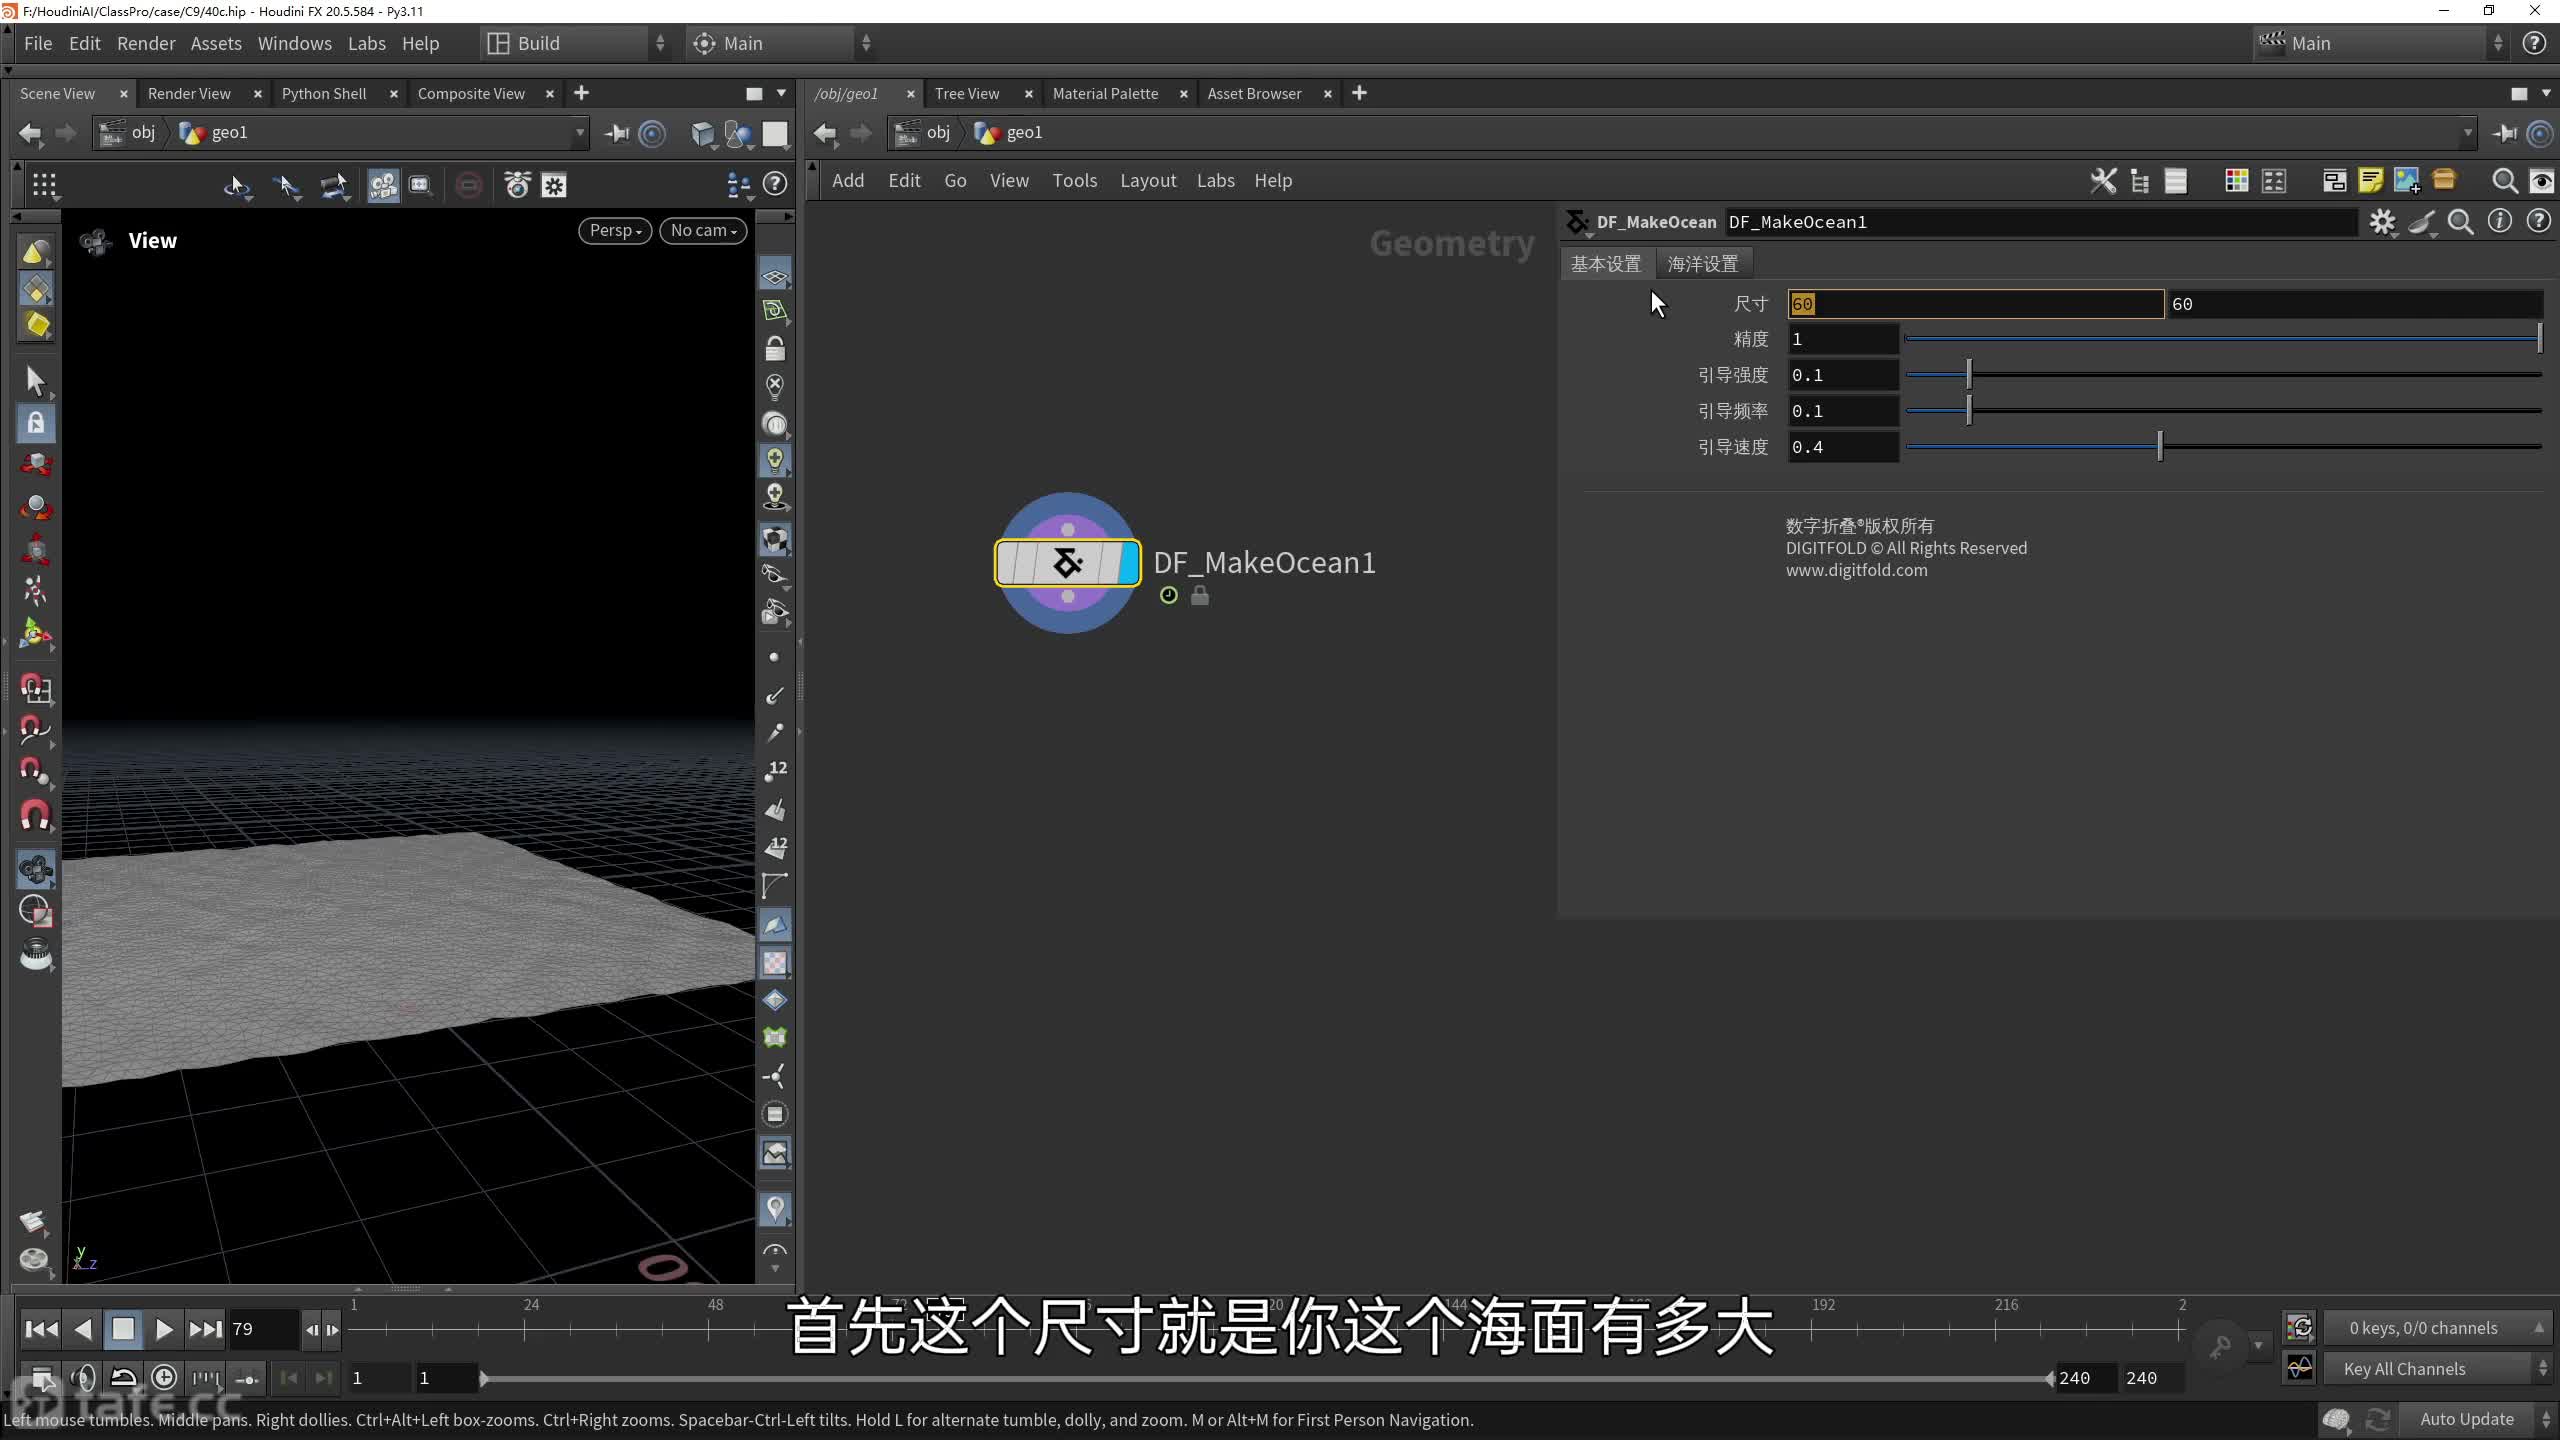Add a sticky note via yellow note icon
The height and width of the screenshot is (1440, 2560).
coord(2370,181)
